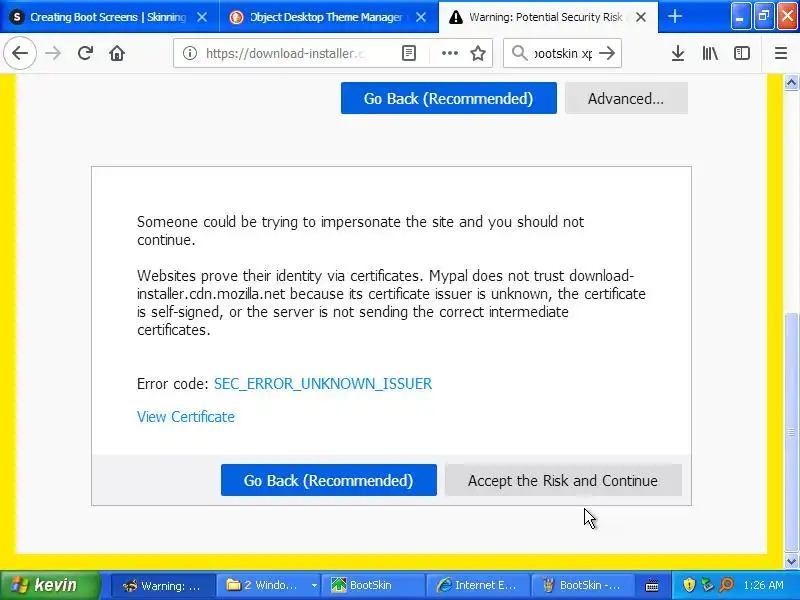
Task: Click the security shield tray icon
Action: pyautogui.click(x=689, y=585)
